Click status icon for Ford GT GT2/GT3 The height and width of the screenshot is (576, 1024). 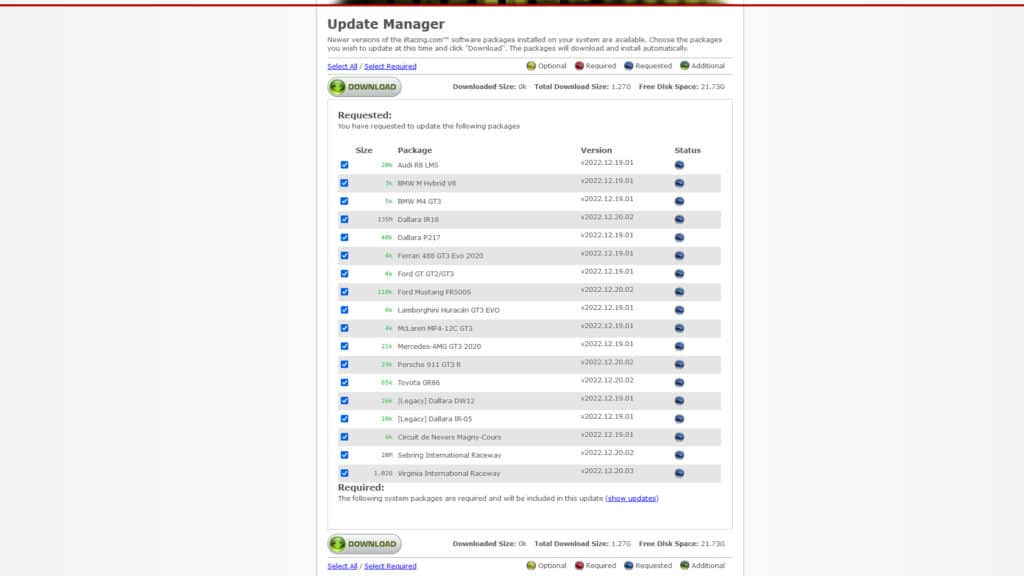[x=679, y=274]
